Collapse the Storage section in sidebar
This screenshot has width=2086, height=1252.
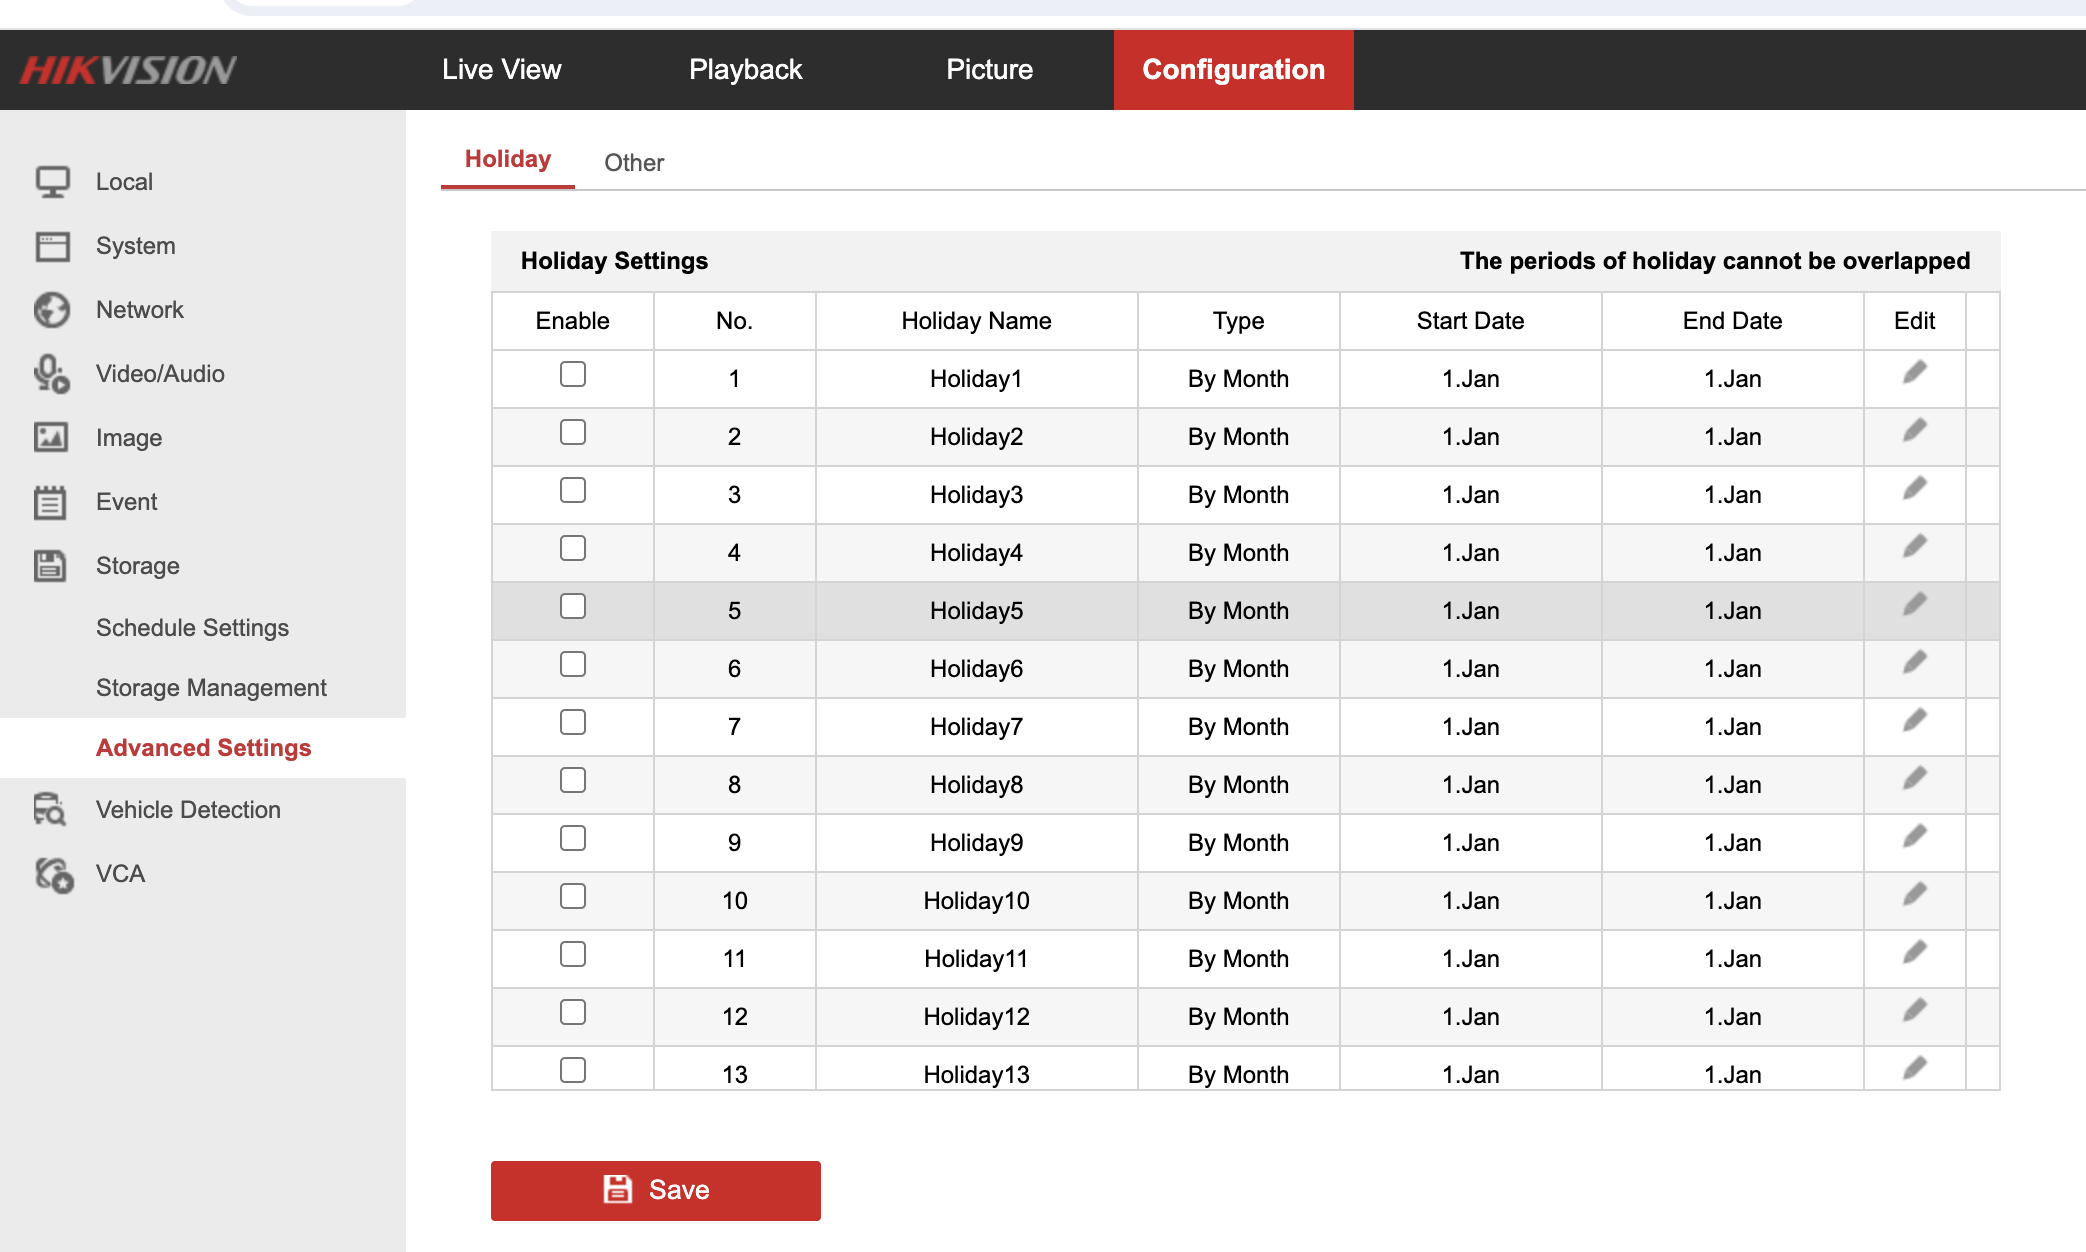137,566
